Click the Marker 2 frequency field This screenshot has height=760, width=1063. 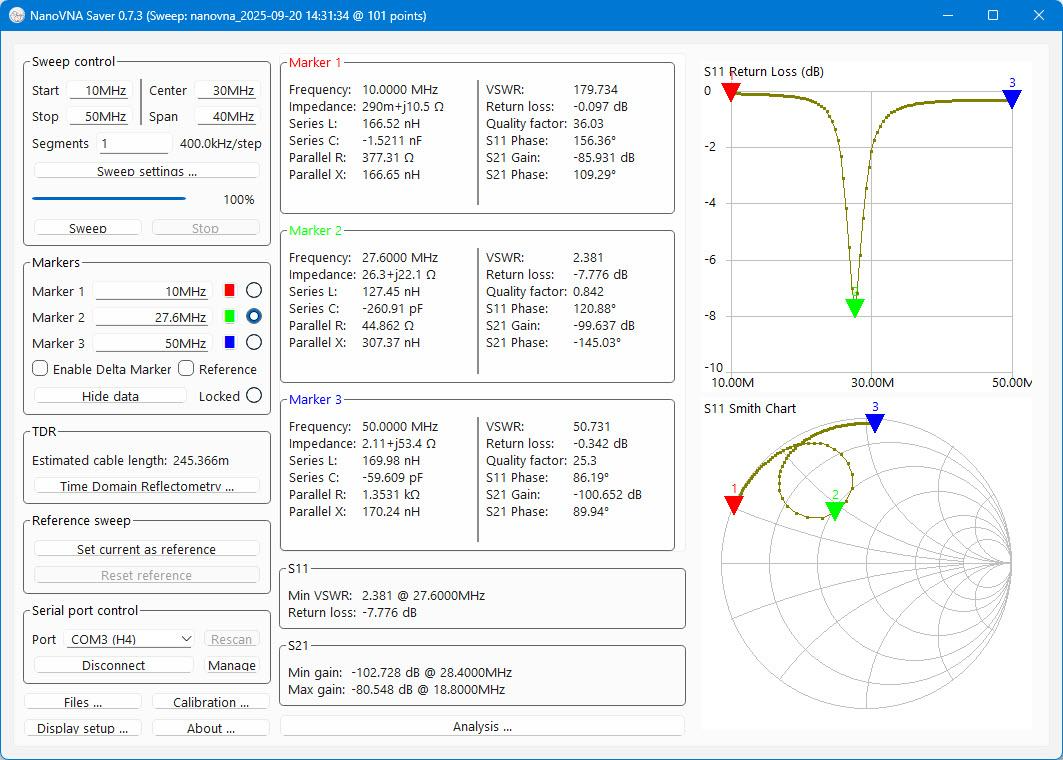[153, 317]
